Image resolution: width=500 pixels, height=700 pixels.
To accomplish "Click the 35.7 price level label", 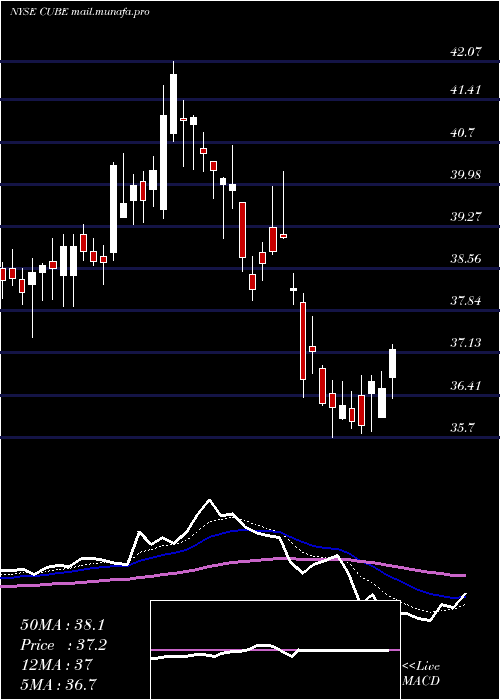I will [x=463, y=428].
